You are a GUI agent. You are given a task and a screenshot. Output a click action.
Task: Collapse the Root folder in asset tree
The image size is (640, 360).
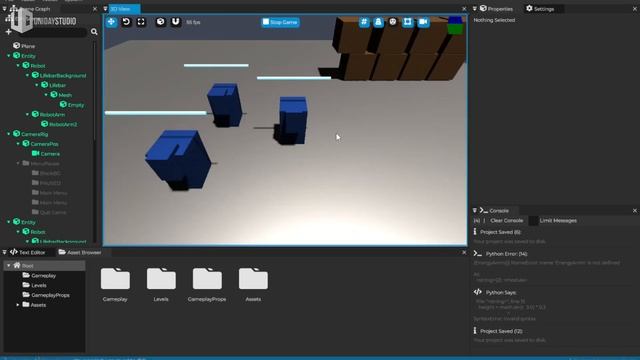coord(9,266)
